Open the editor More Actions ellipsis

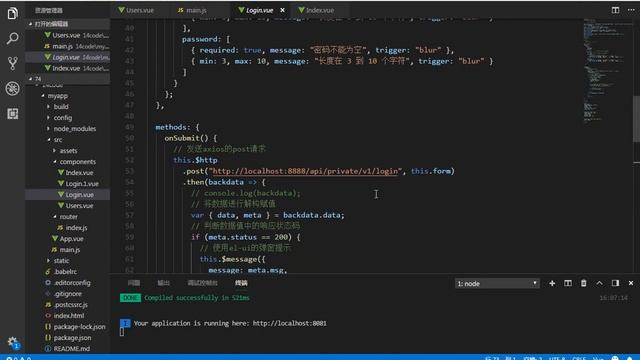pyautogui.click(x=631, y=10)
